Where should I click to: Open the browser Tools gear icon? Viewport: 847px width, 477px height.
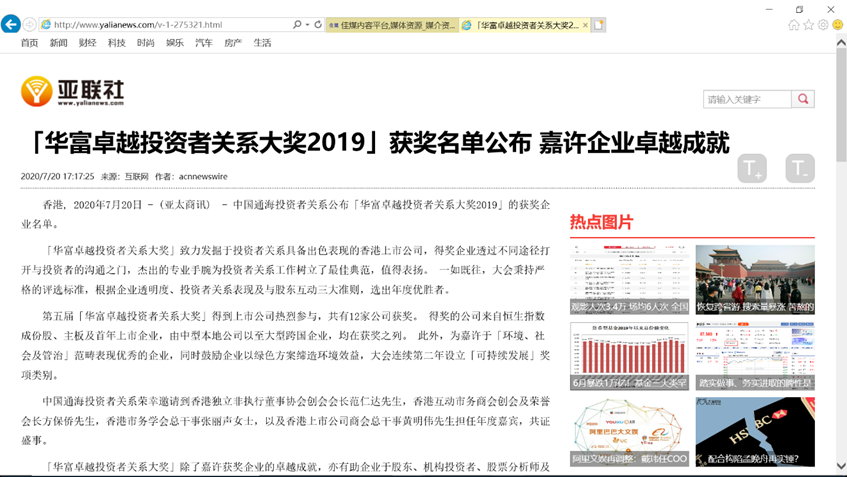point(823,25)
